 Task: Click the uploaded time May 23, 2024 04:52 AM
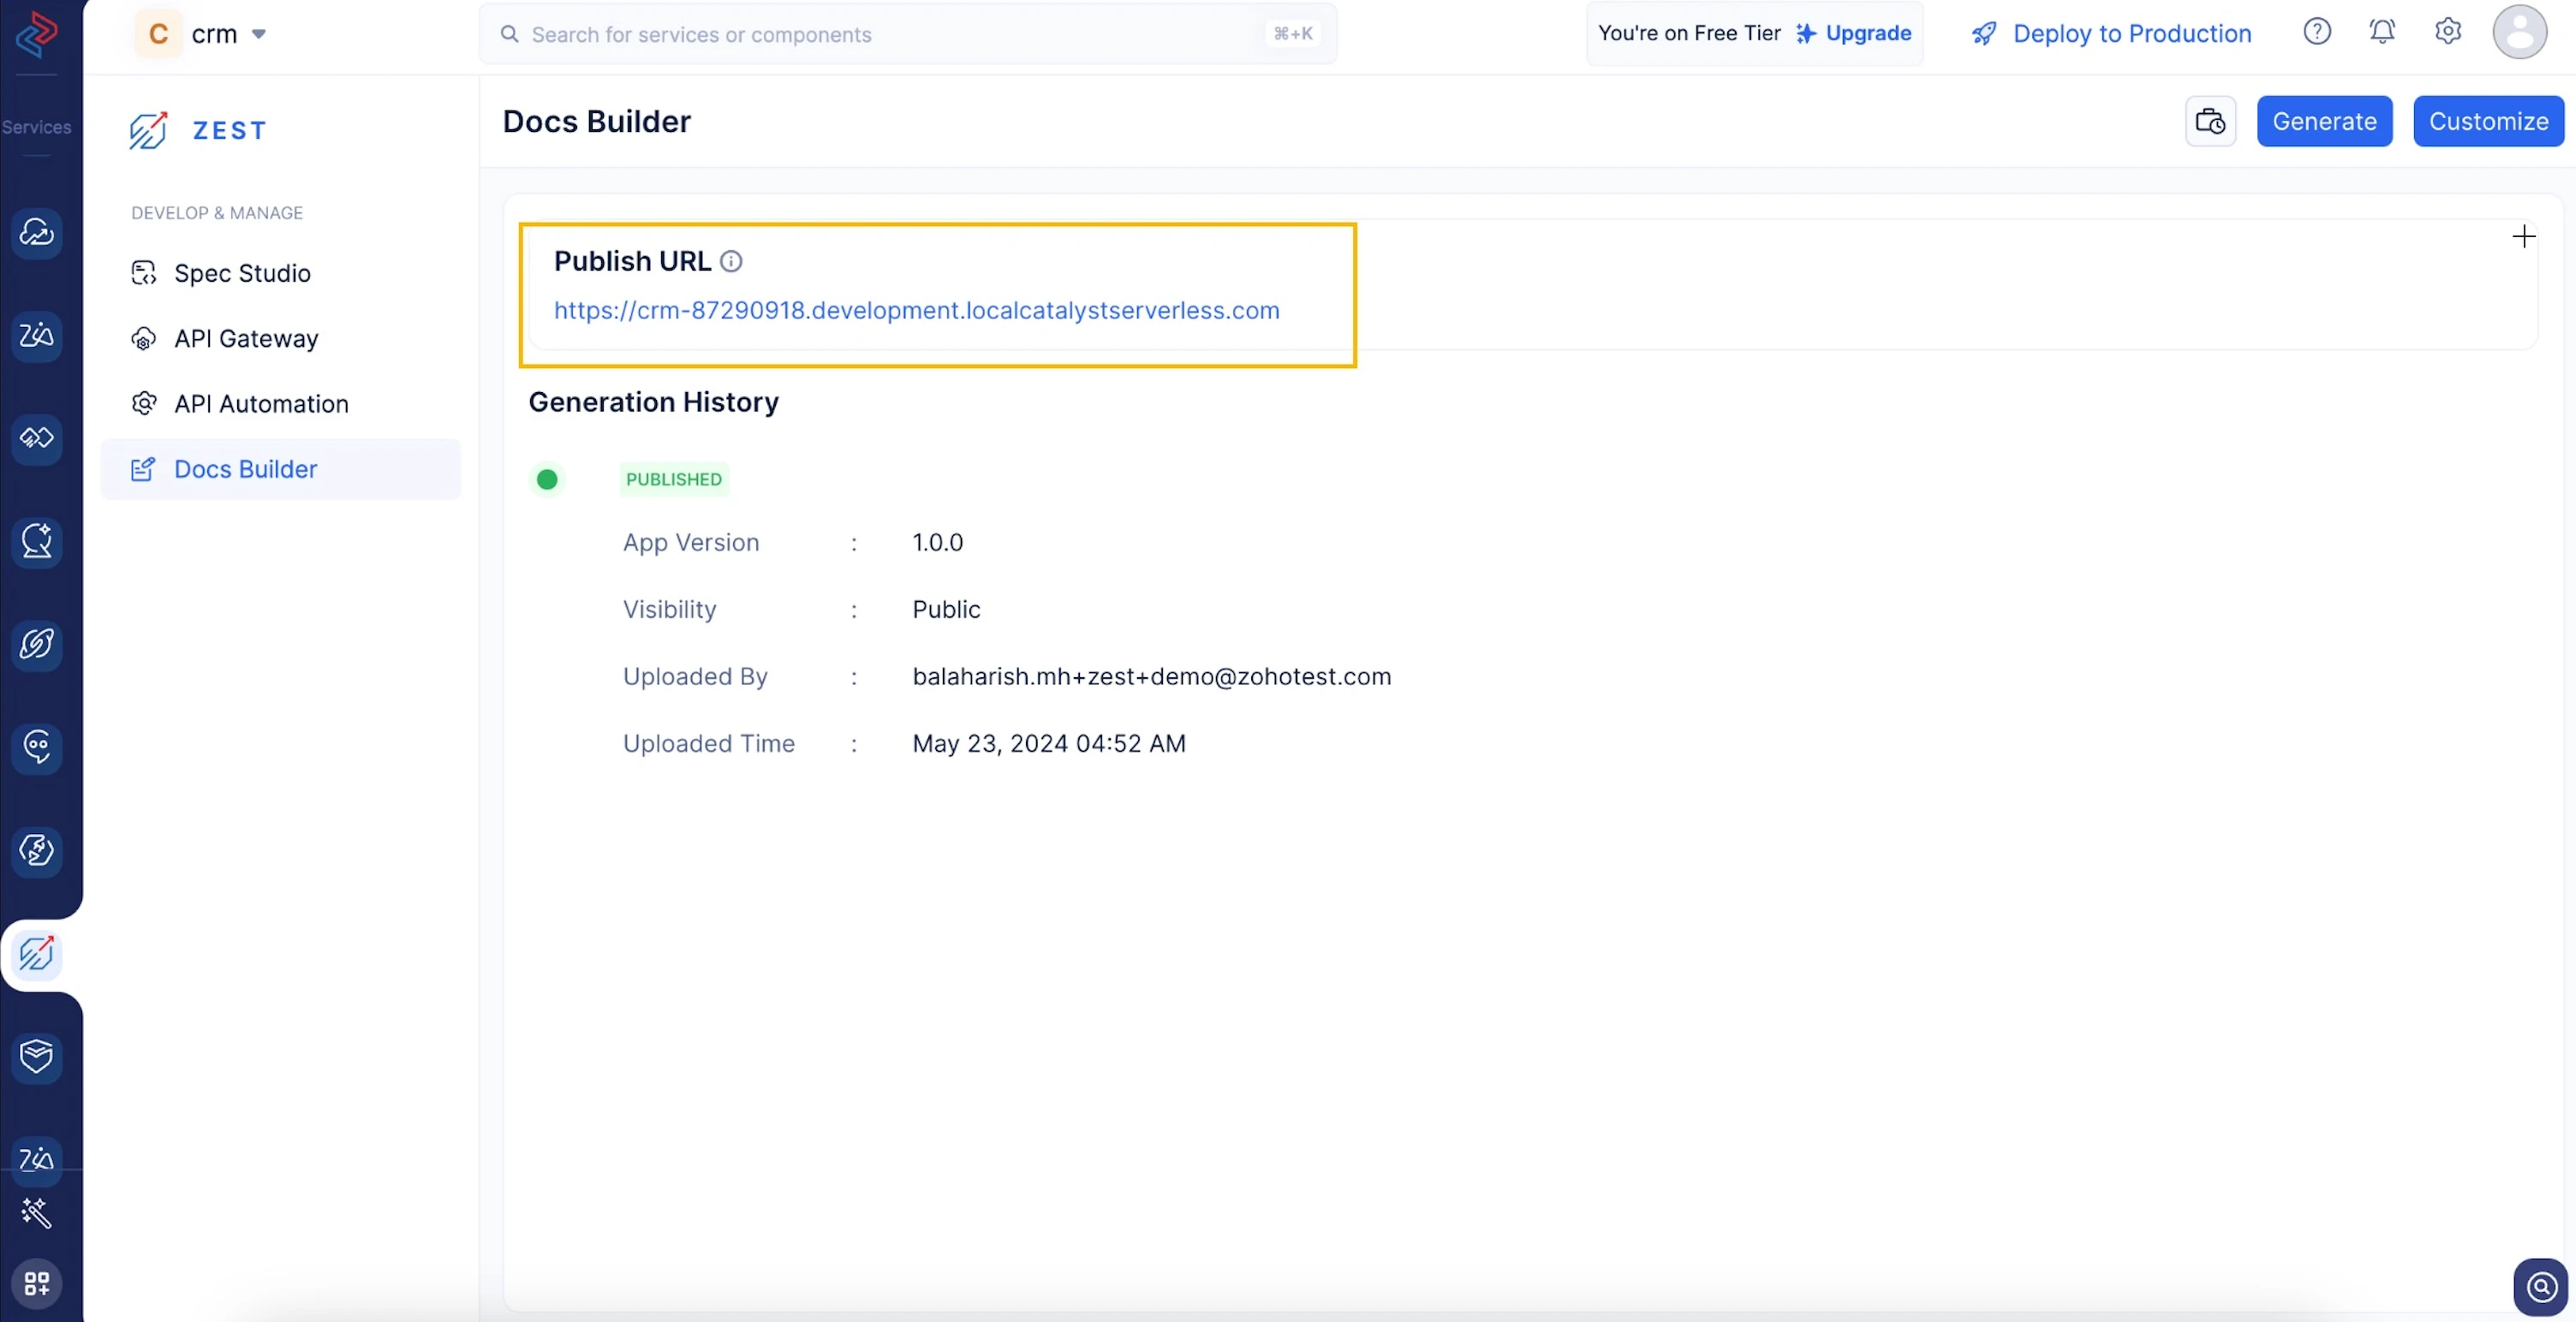coord(1049,744)
